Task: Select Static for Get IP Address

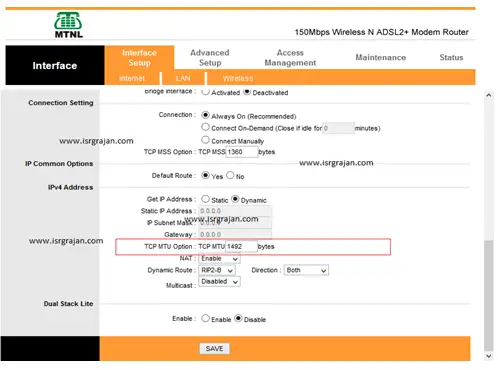Action: pyautogui.click(x=205, y=199)
